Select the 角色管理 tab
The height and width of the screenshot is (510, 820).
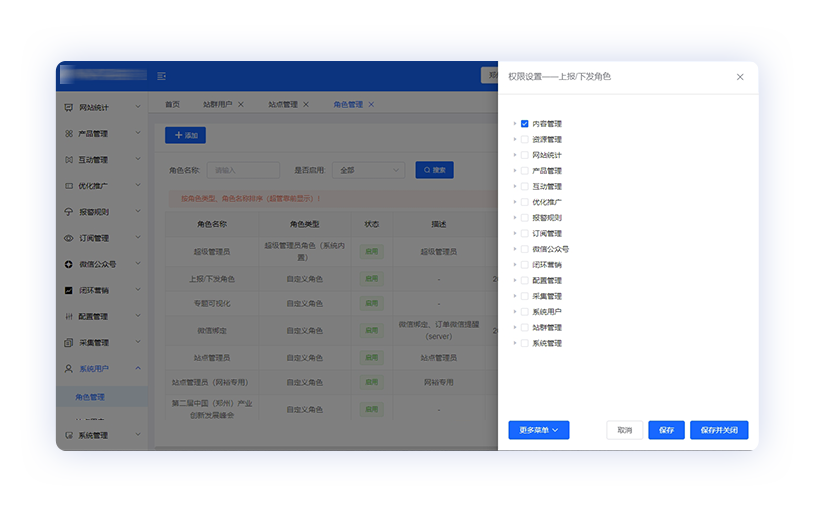pyautogui.click(x=348, y=105)
